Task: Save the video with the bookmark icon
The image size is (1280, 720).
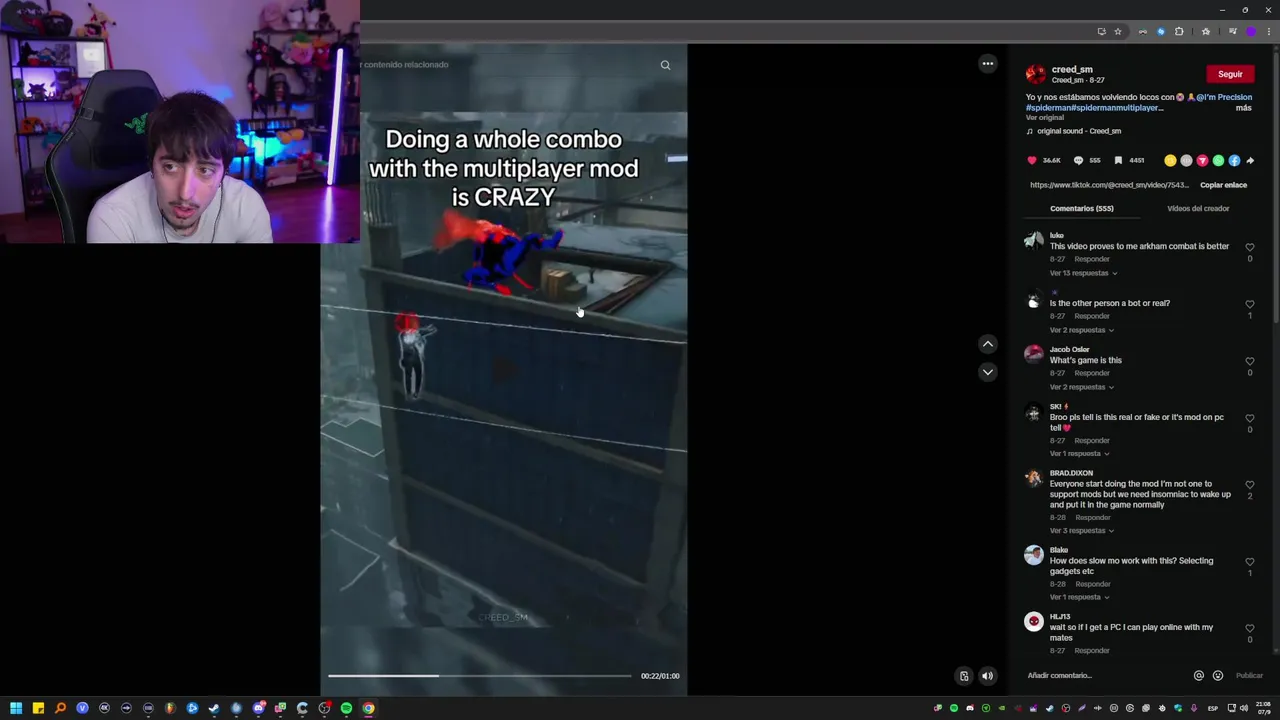Action: (x=1118, y=160)
